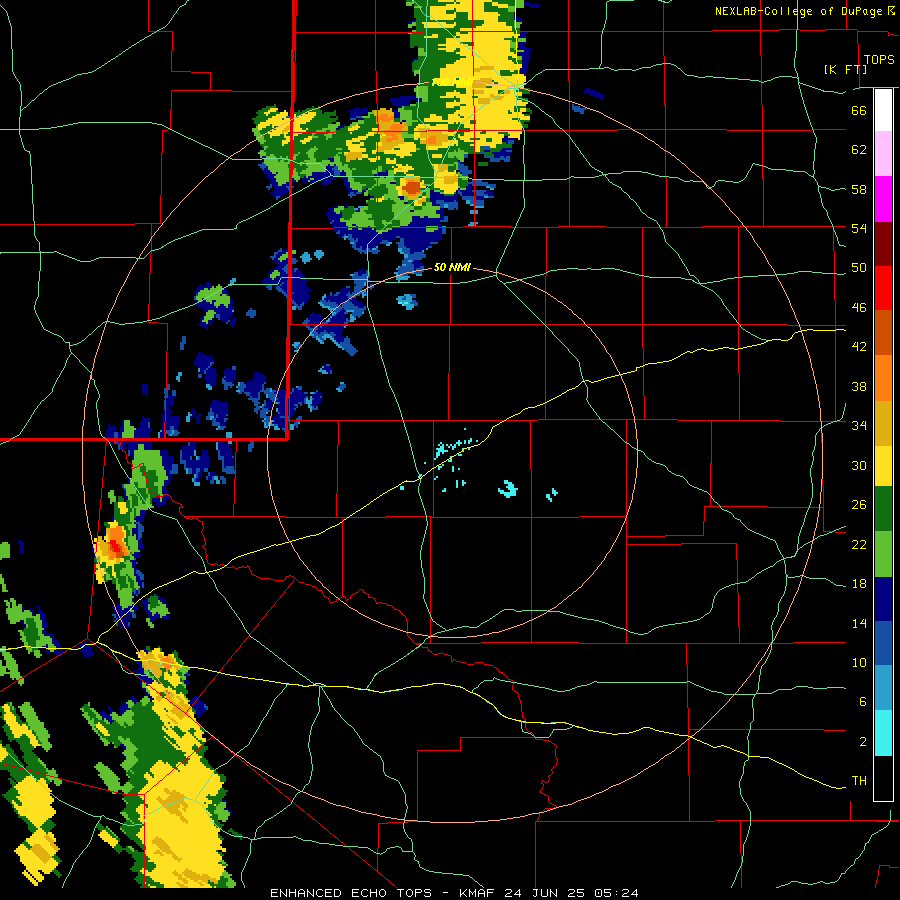Click the legend value 54
Screen dimensions: 900x900
tap(859, 228)
